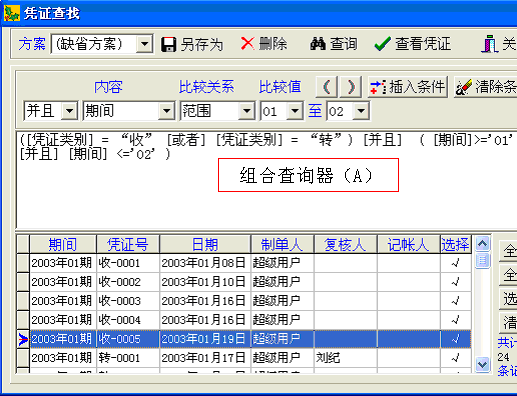The height and width of the screenshot is (396, 517).
Task: Toggle selection checkmark for 收-0001 row
Action: [455, 263]
